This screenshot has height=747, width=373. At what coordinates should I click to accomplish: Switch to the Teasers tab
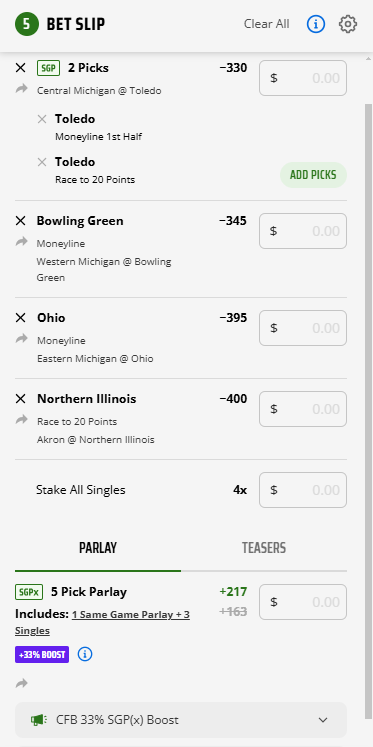click(264, 548)
